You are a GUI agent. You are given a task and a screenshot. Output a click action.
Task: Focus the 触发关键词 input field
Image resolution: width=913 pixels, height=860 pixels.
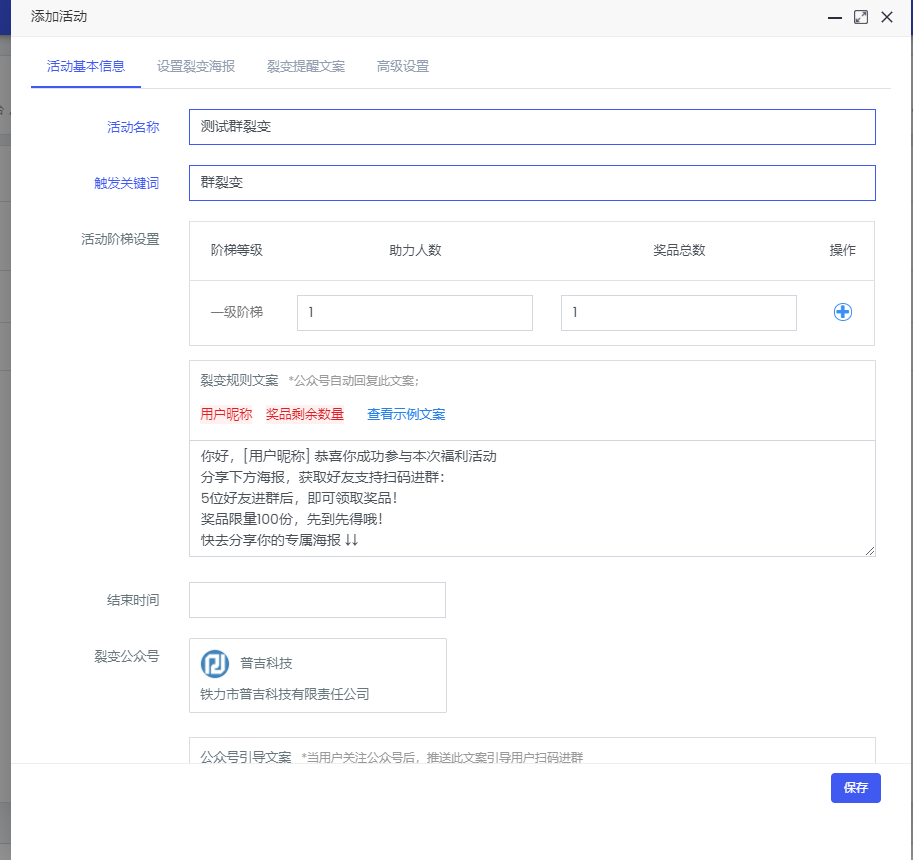point(532,183)
